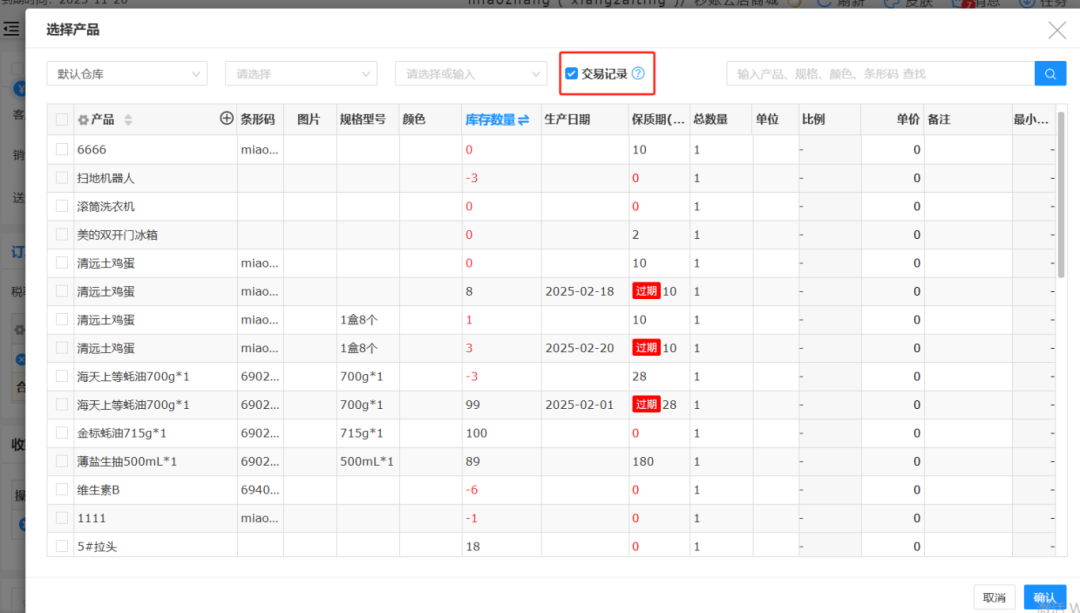Screen dimensions: 1080x613
Task: Click the 500mL*1 specification cell
Action: 366,461
